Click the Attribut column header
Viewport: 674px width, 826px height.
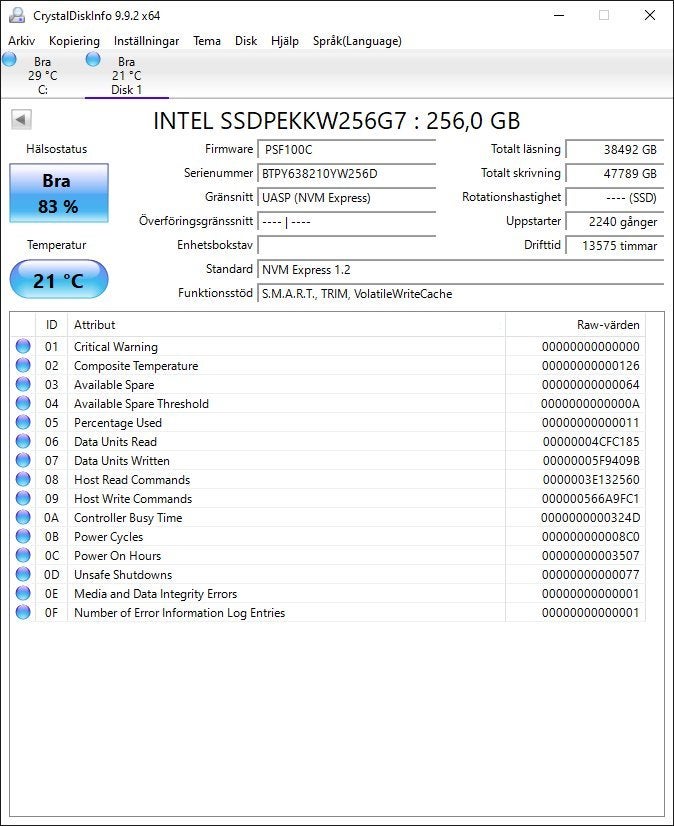coord(286,324)
